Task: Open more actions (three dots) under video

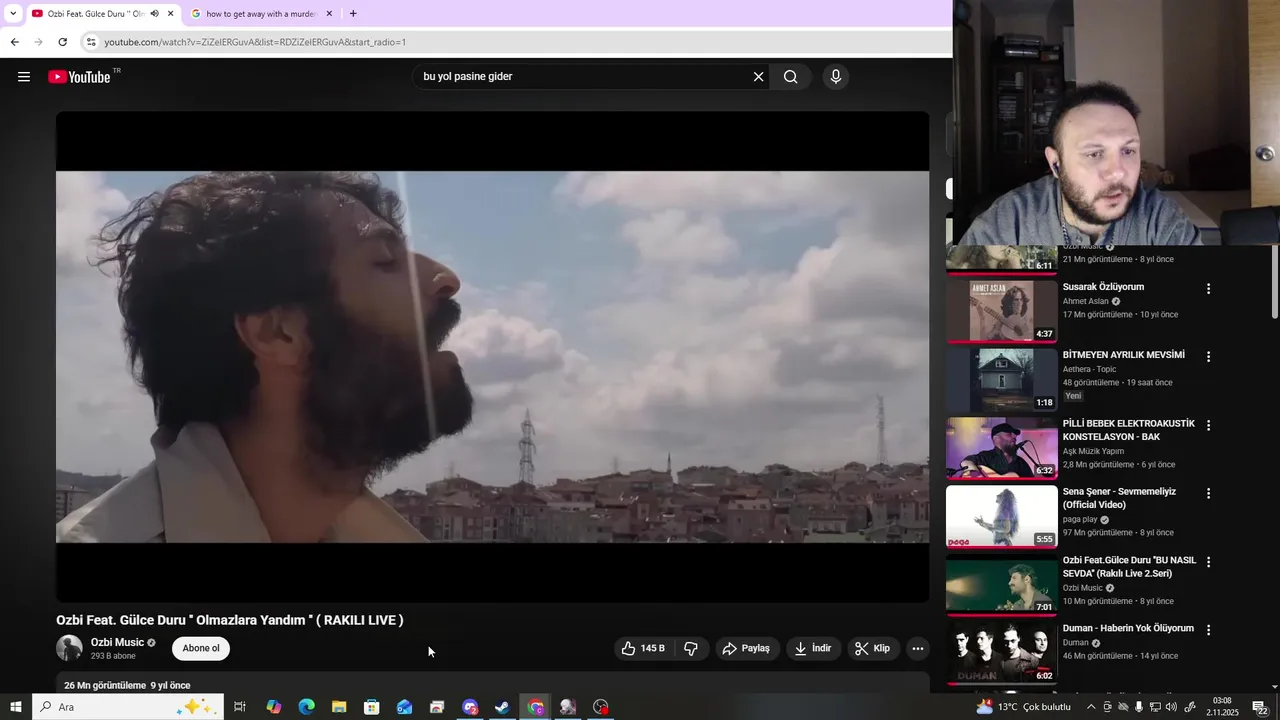Action: [x=917, y=649]
